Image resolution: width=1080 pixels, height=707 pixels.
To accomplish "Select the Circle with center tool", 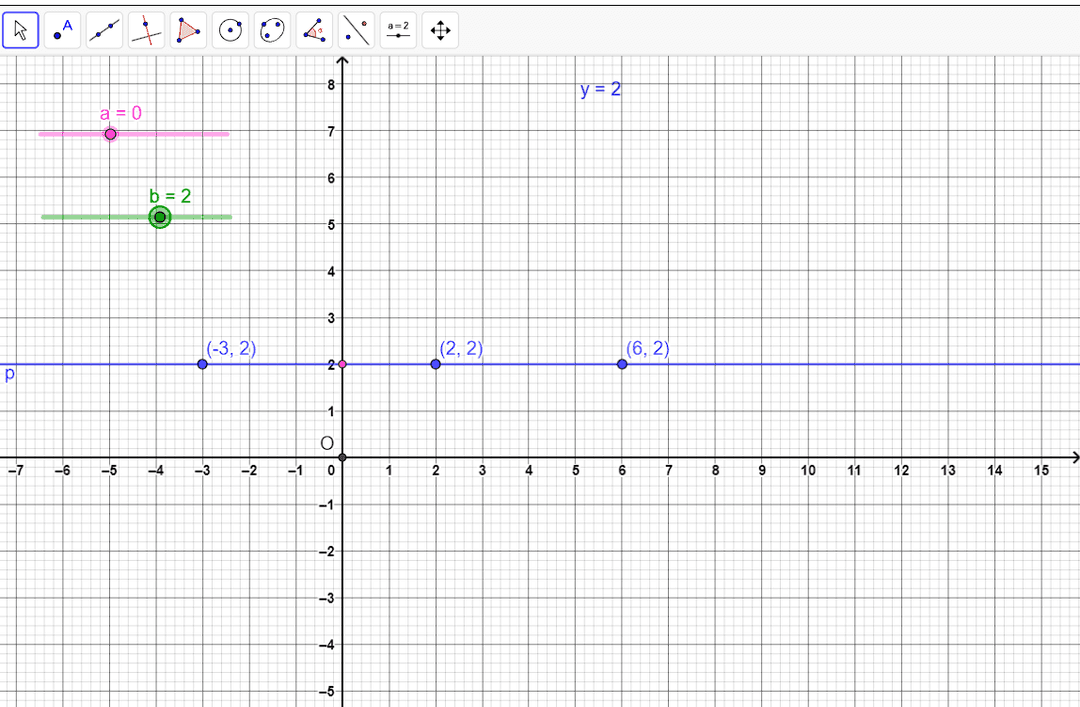I will click(x=231, y=31).
